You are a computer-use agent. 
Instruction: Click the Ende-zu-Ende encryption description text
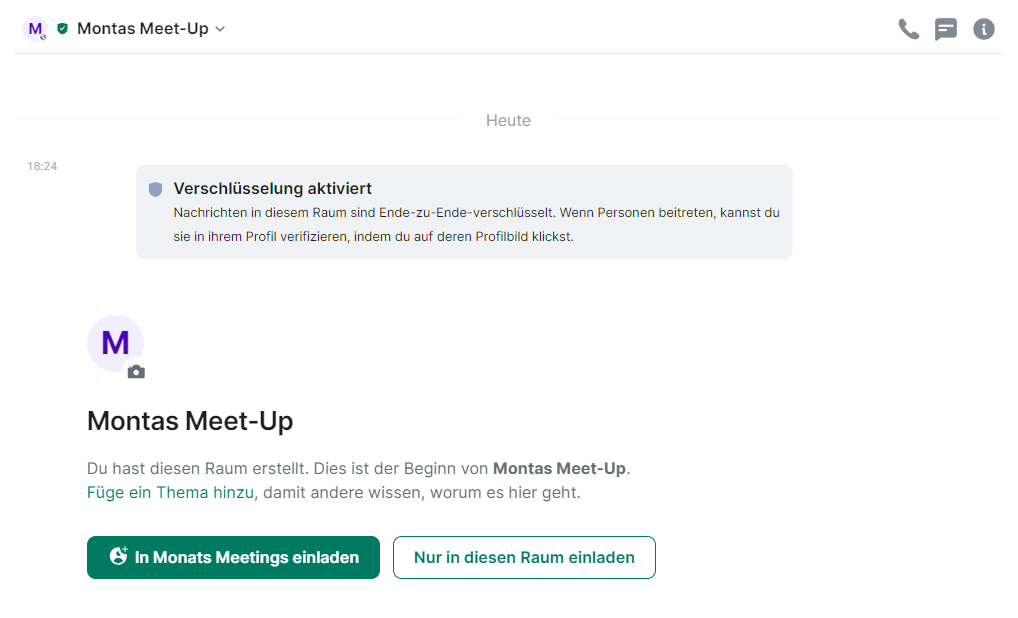(477, 225)
